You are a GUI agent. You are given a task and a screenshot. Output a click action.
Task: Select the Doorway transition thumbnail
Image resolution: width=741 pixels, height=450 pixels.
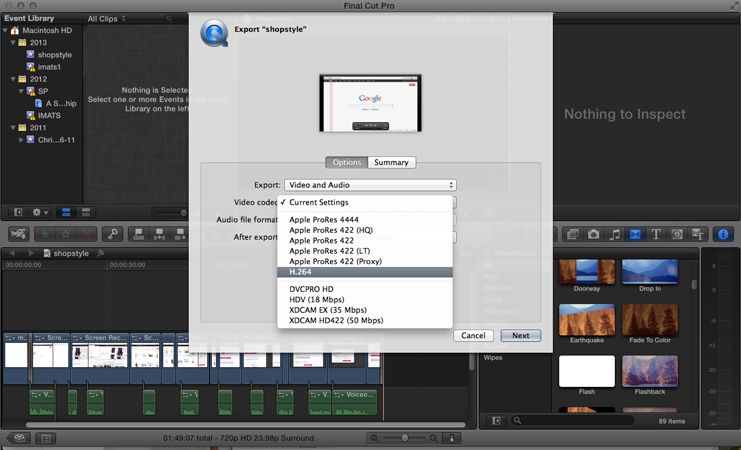point(586,272)
